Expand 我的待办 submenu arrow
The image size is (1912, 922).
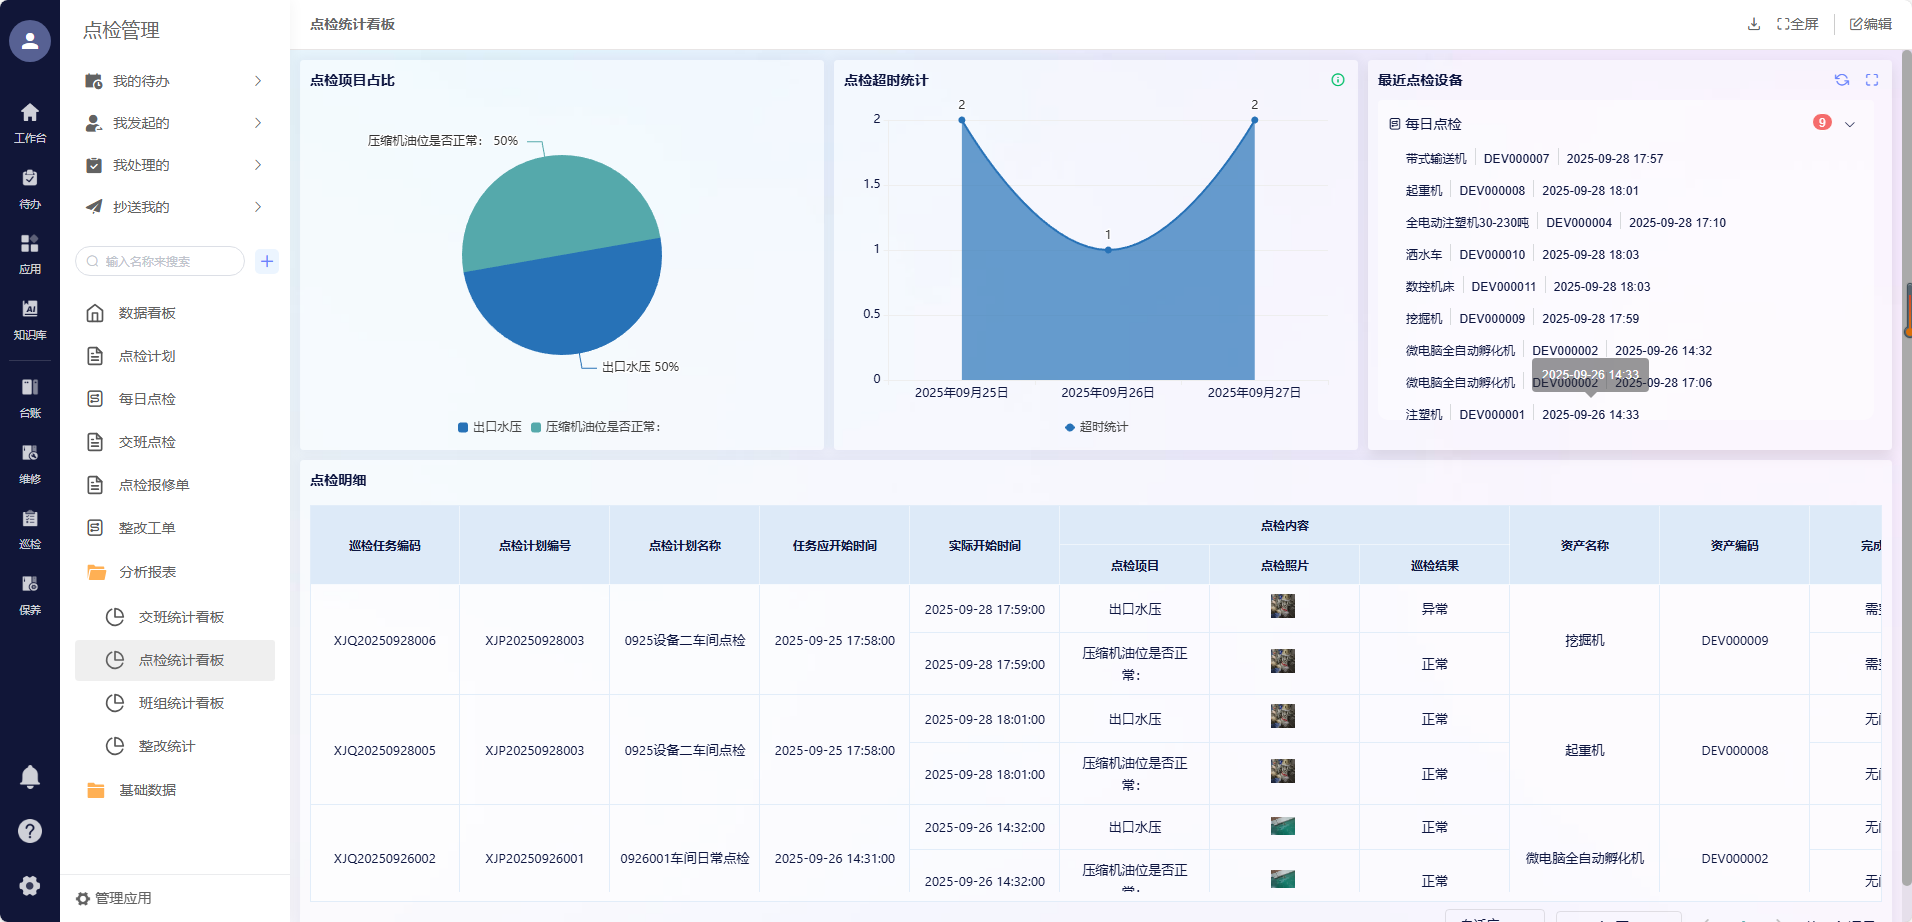point(258,81)
